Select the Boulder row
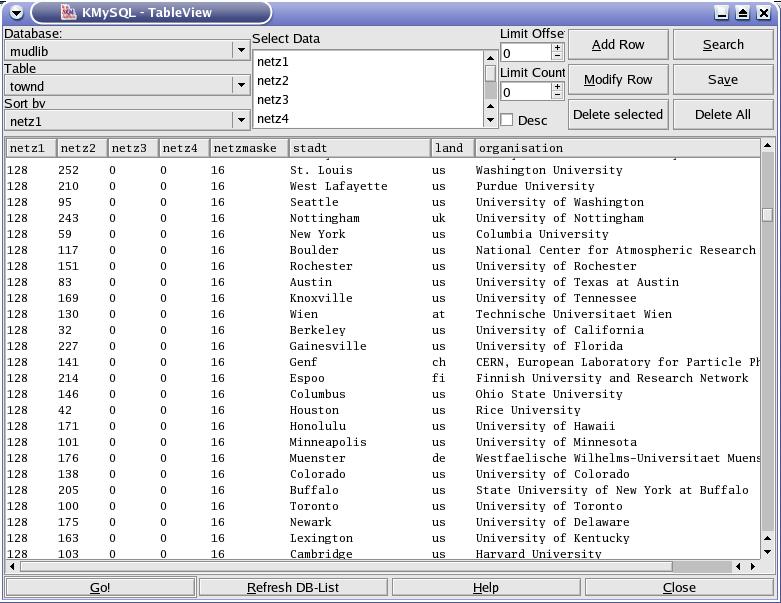781x603 pixels. pos(383,250)
